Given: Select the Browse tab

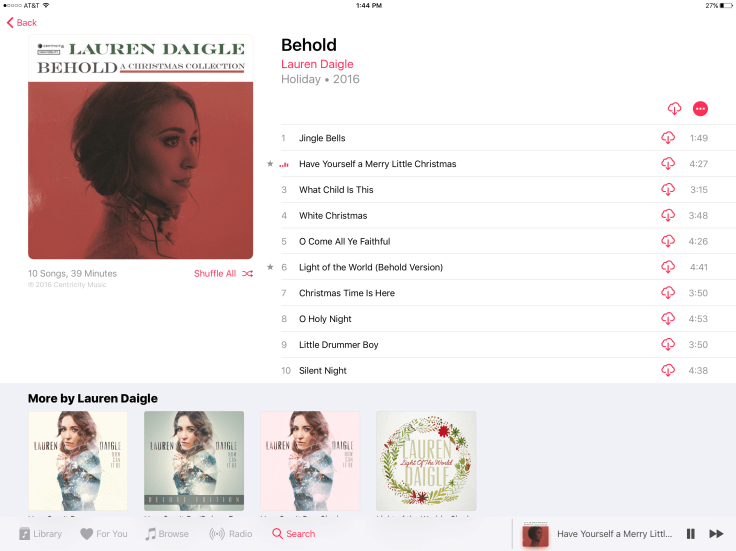Looking at the screenshot, I should tap(167, 534).
